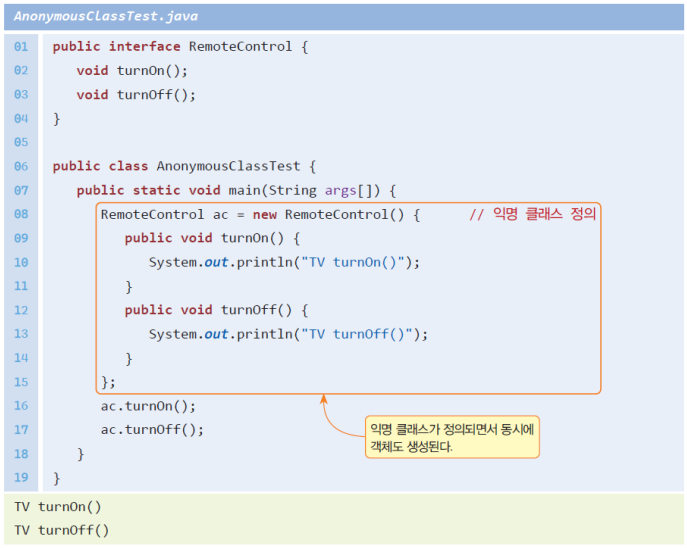
Task: Click the AnonymousClassTest.java file title
Action: pyautogui.click(x=106, y=17)
